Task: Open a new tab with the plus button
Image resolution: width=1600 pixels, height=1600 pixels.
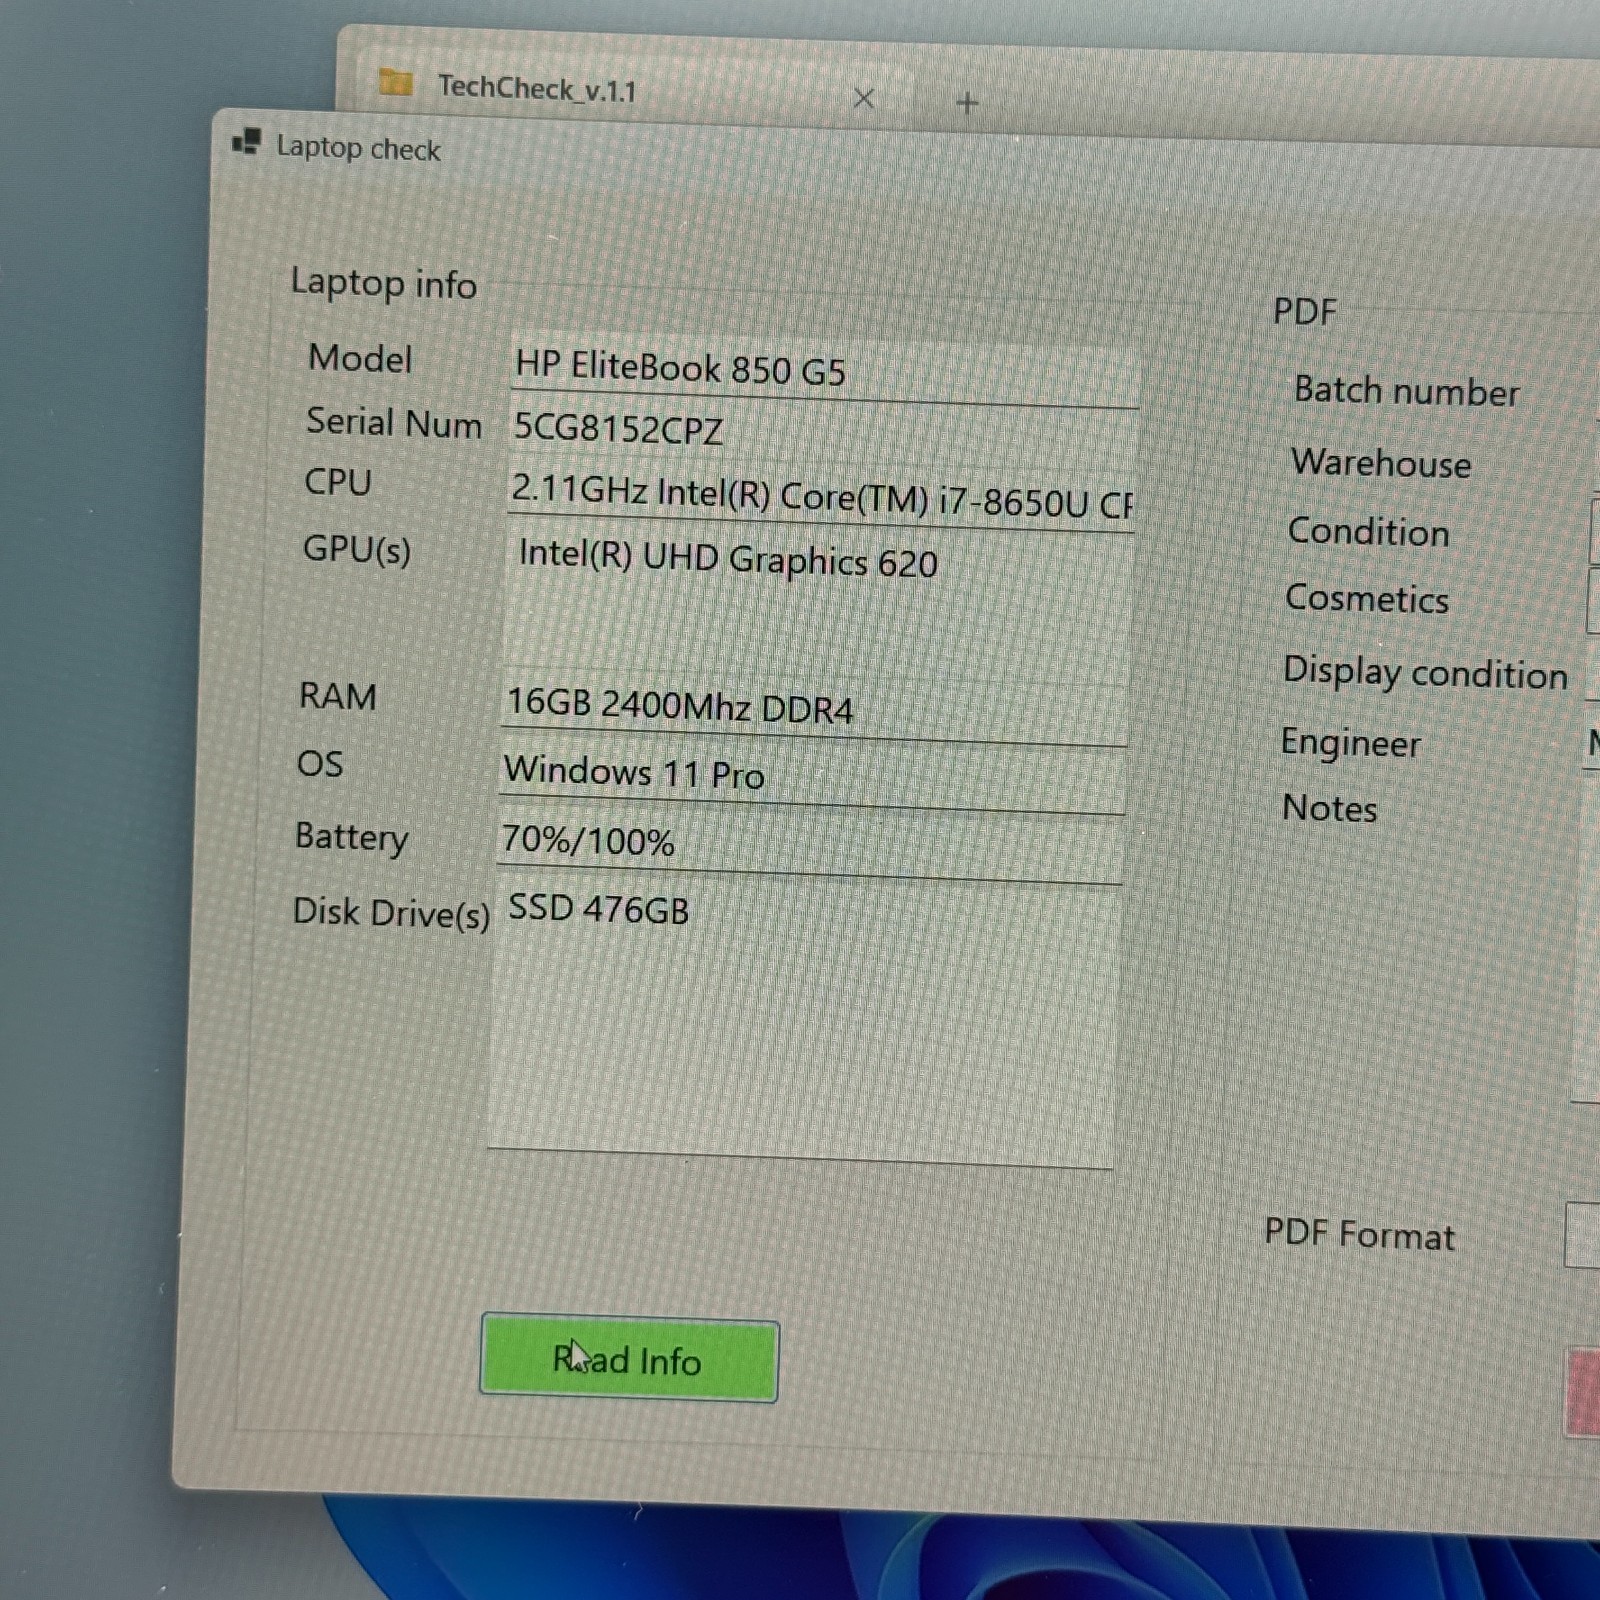Action: pyautogui.click(x=967, y=102)
